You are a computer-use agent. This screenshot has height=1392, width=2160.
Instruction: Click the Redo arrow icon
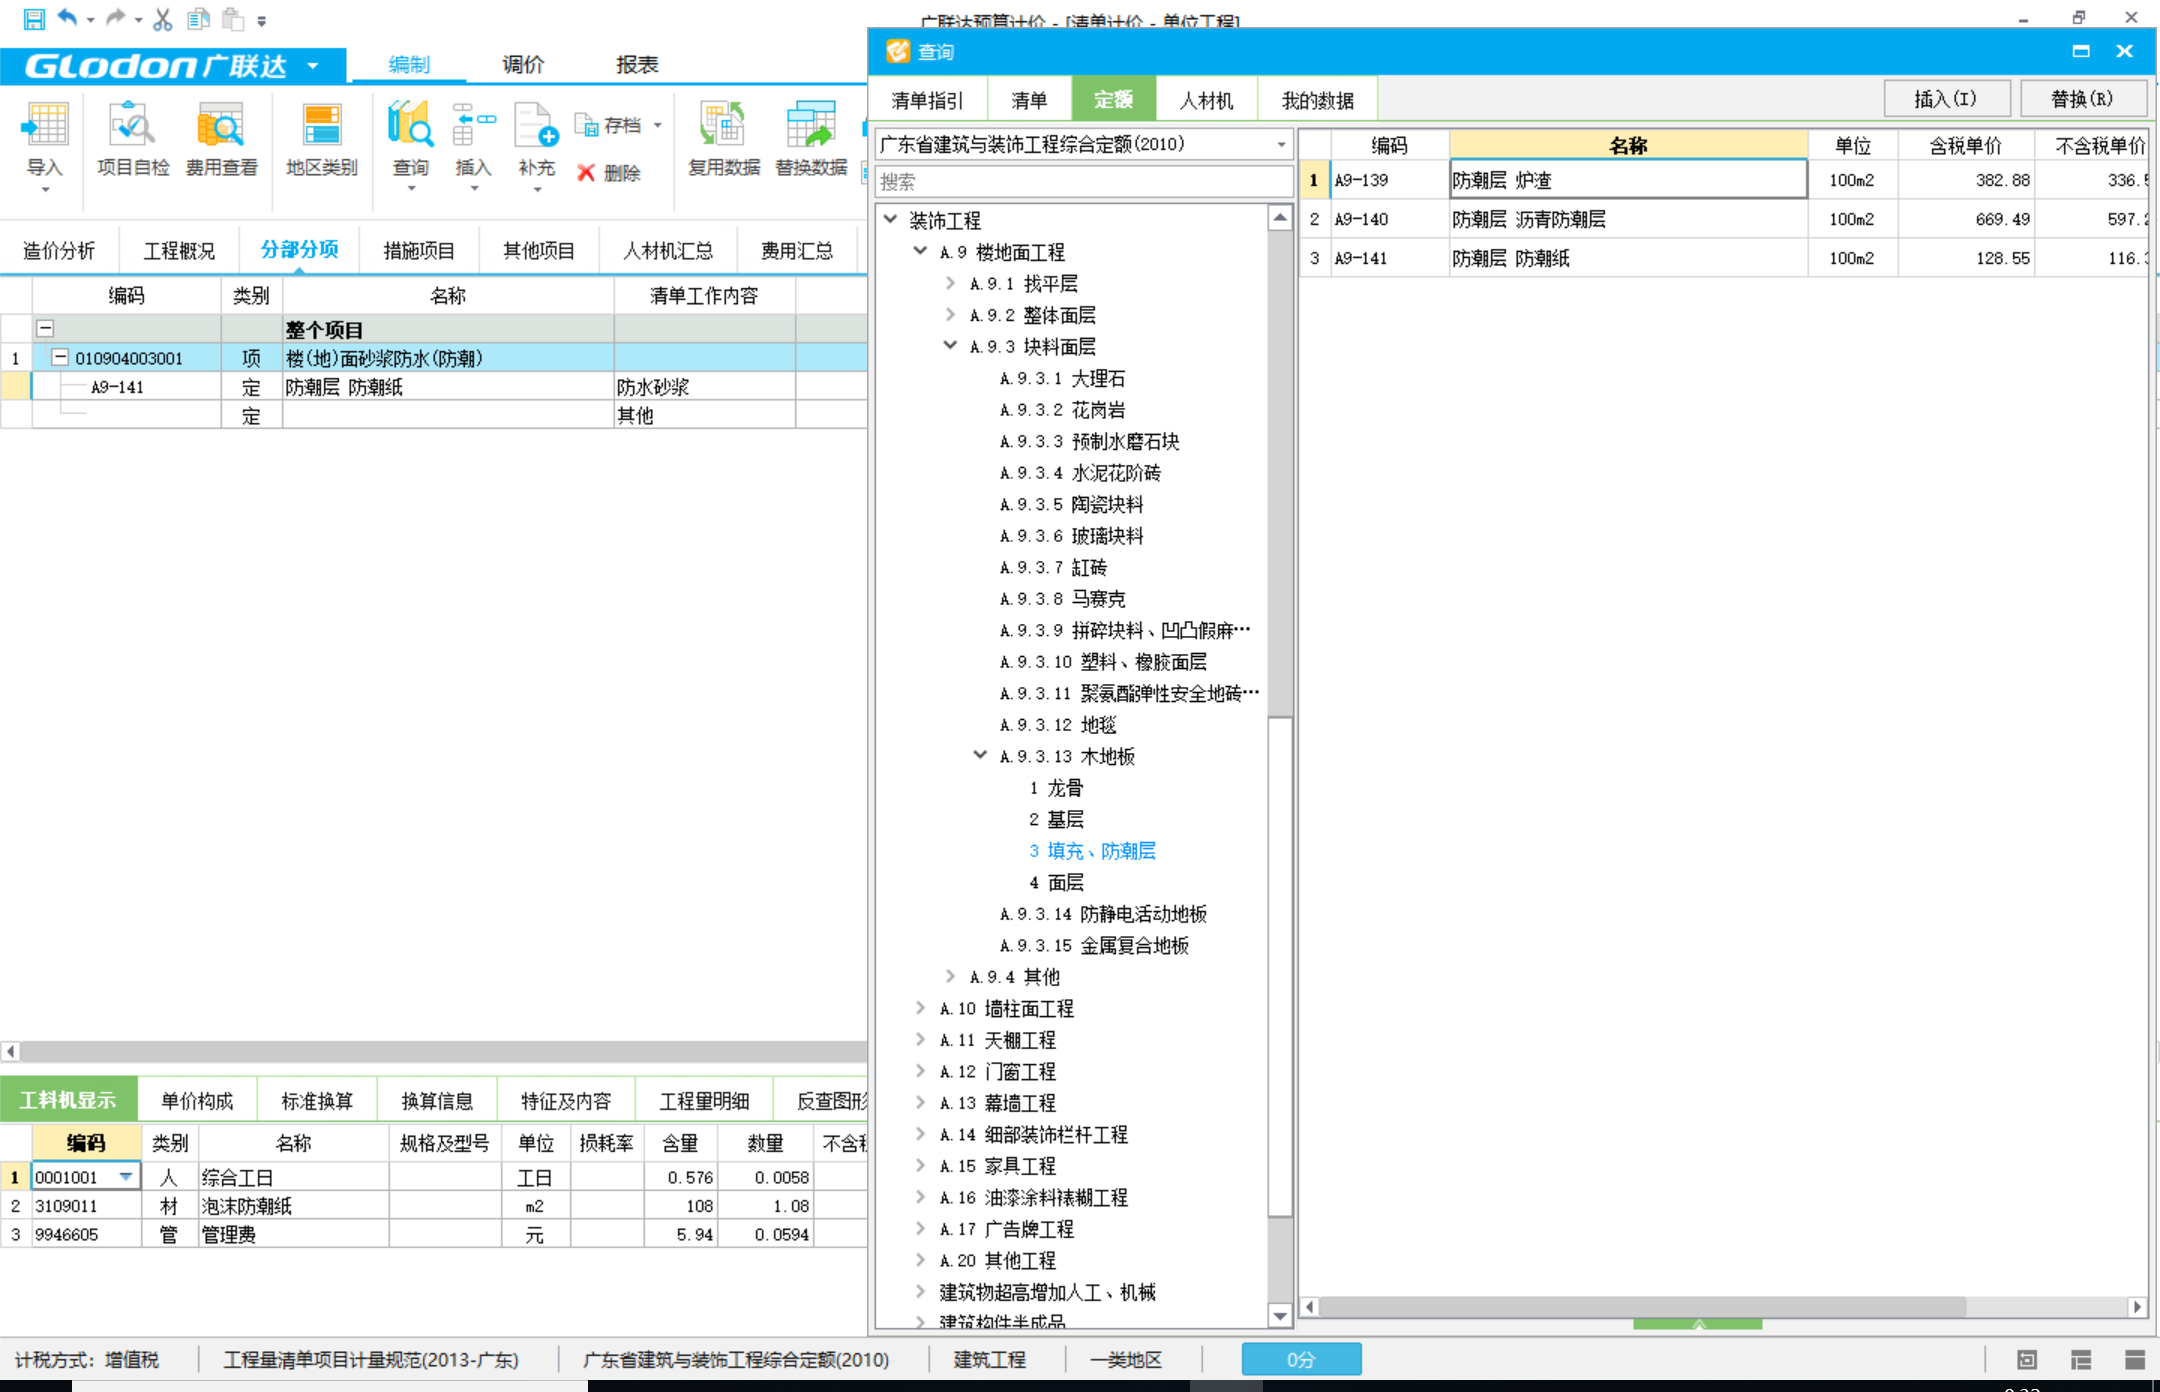point(115,17)
